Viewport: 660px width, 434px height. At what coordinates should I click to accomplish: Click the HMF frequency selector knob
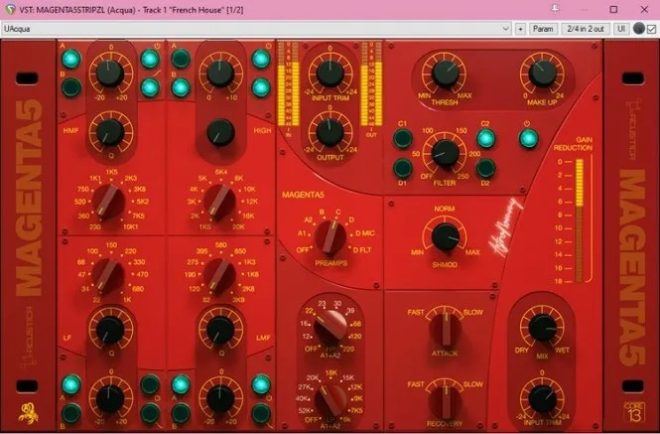(x=108, y=202)
